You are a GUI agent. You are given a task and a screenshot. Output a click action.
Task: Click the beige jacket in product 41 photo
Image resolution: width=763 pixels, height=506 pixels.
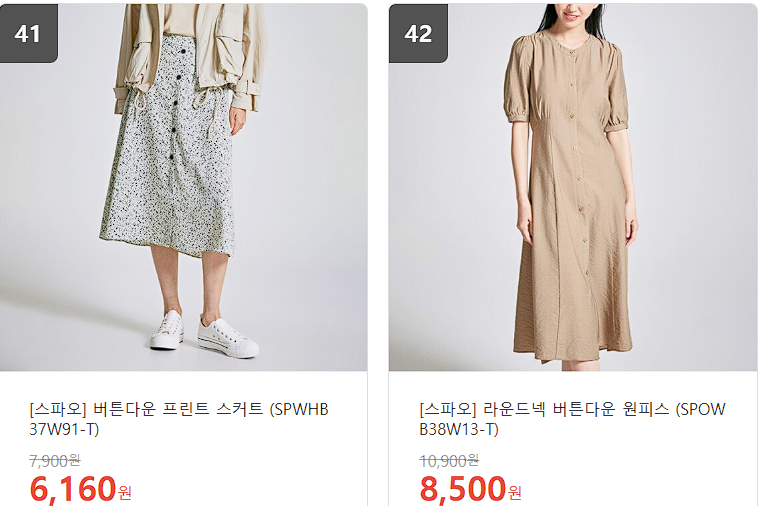point(191,56)
